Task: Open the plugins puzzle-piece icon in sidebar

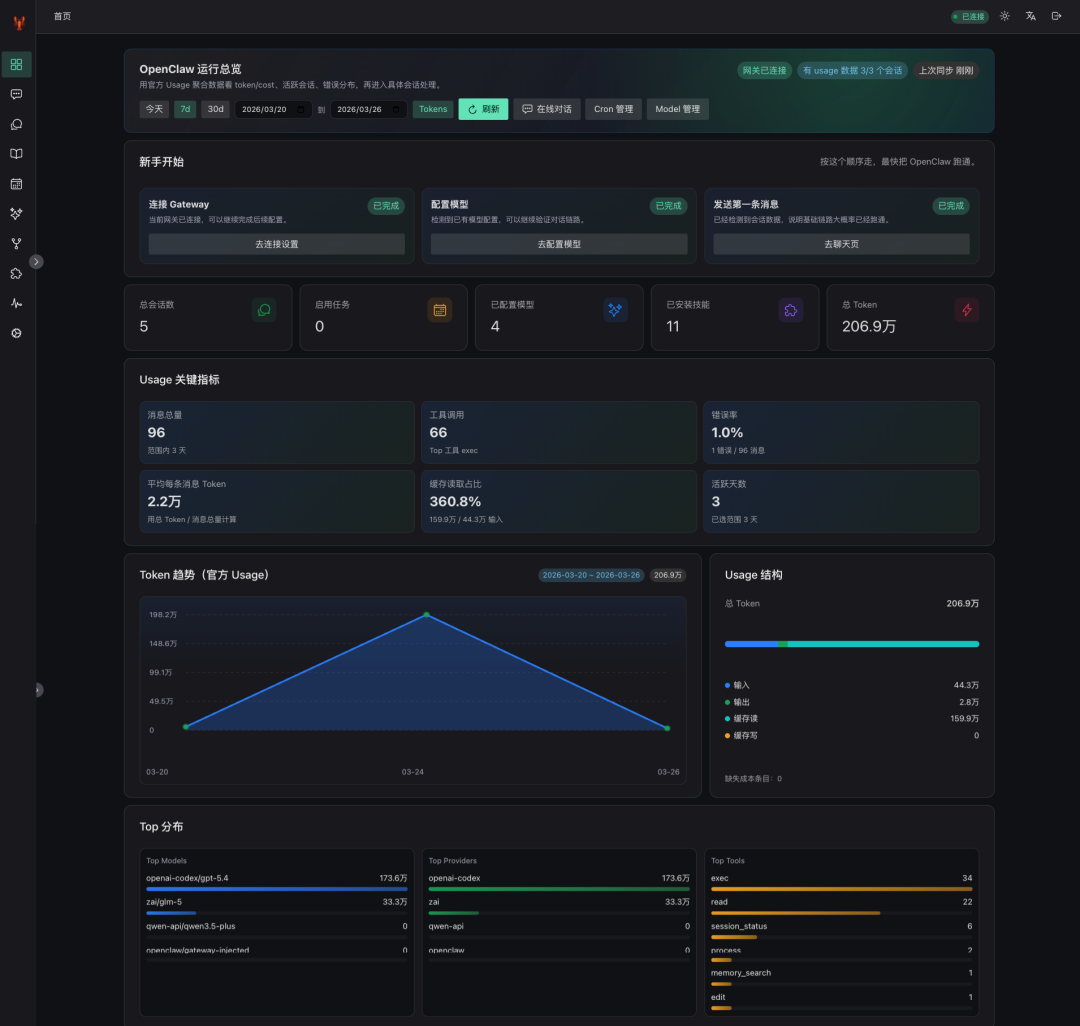Action: click(x=16, y=274)
